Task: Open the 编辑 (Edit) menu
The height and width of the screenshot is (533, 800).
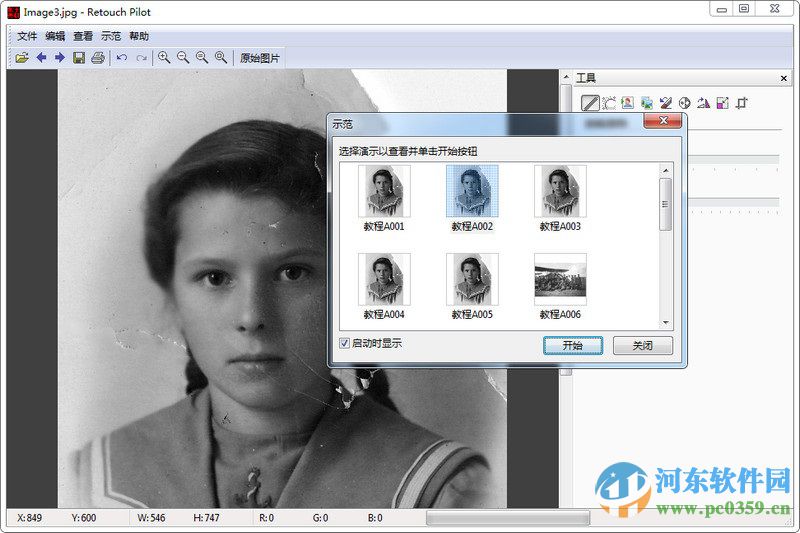Action: 55,36
